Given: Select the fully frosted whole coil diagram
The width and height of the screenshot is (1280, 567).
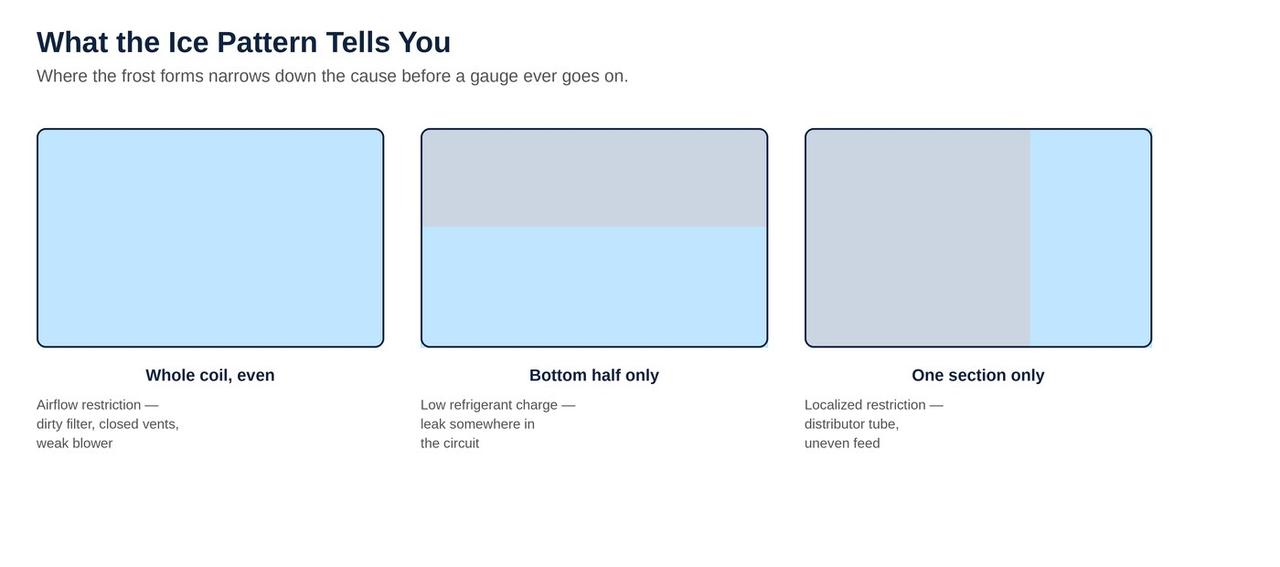Looking at the screenshot, I should click(x=210, y=238).
